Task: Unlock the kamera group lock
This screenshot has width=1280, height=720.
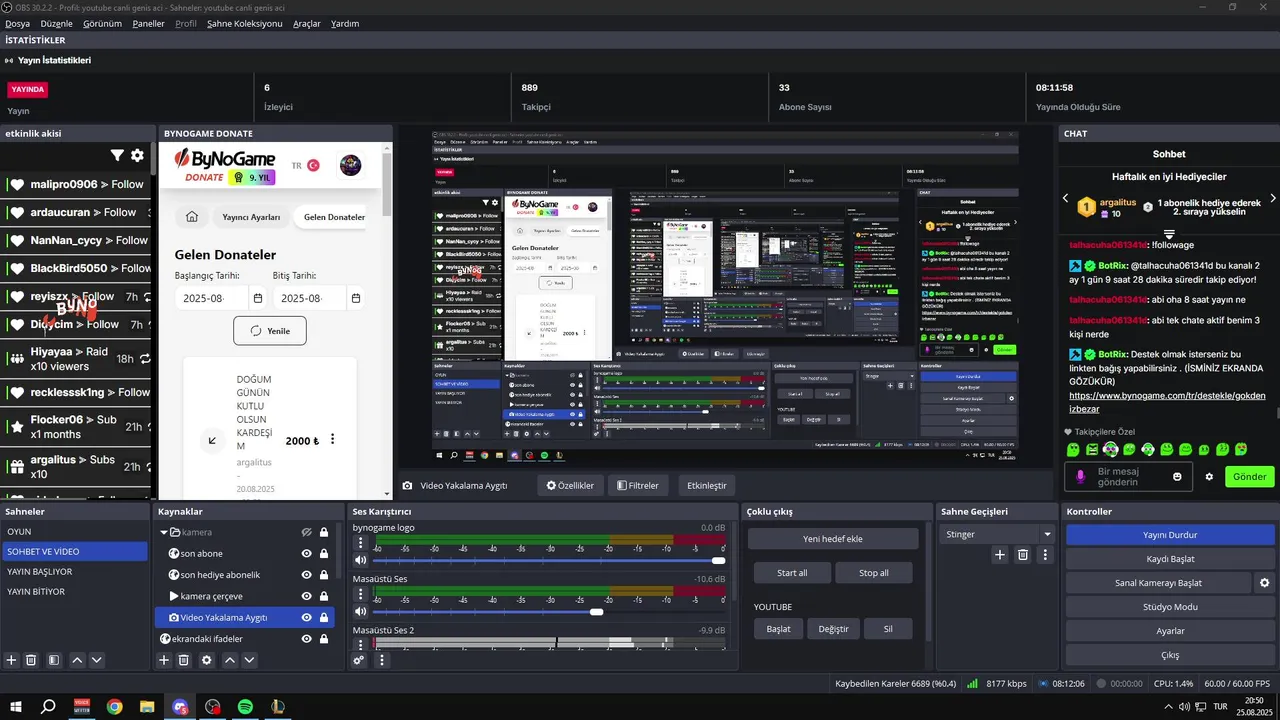Action: [324, 532]
